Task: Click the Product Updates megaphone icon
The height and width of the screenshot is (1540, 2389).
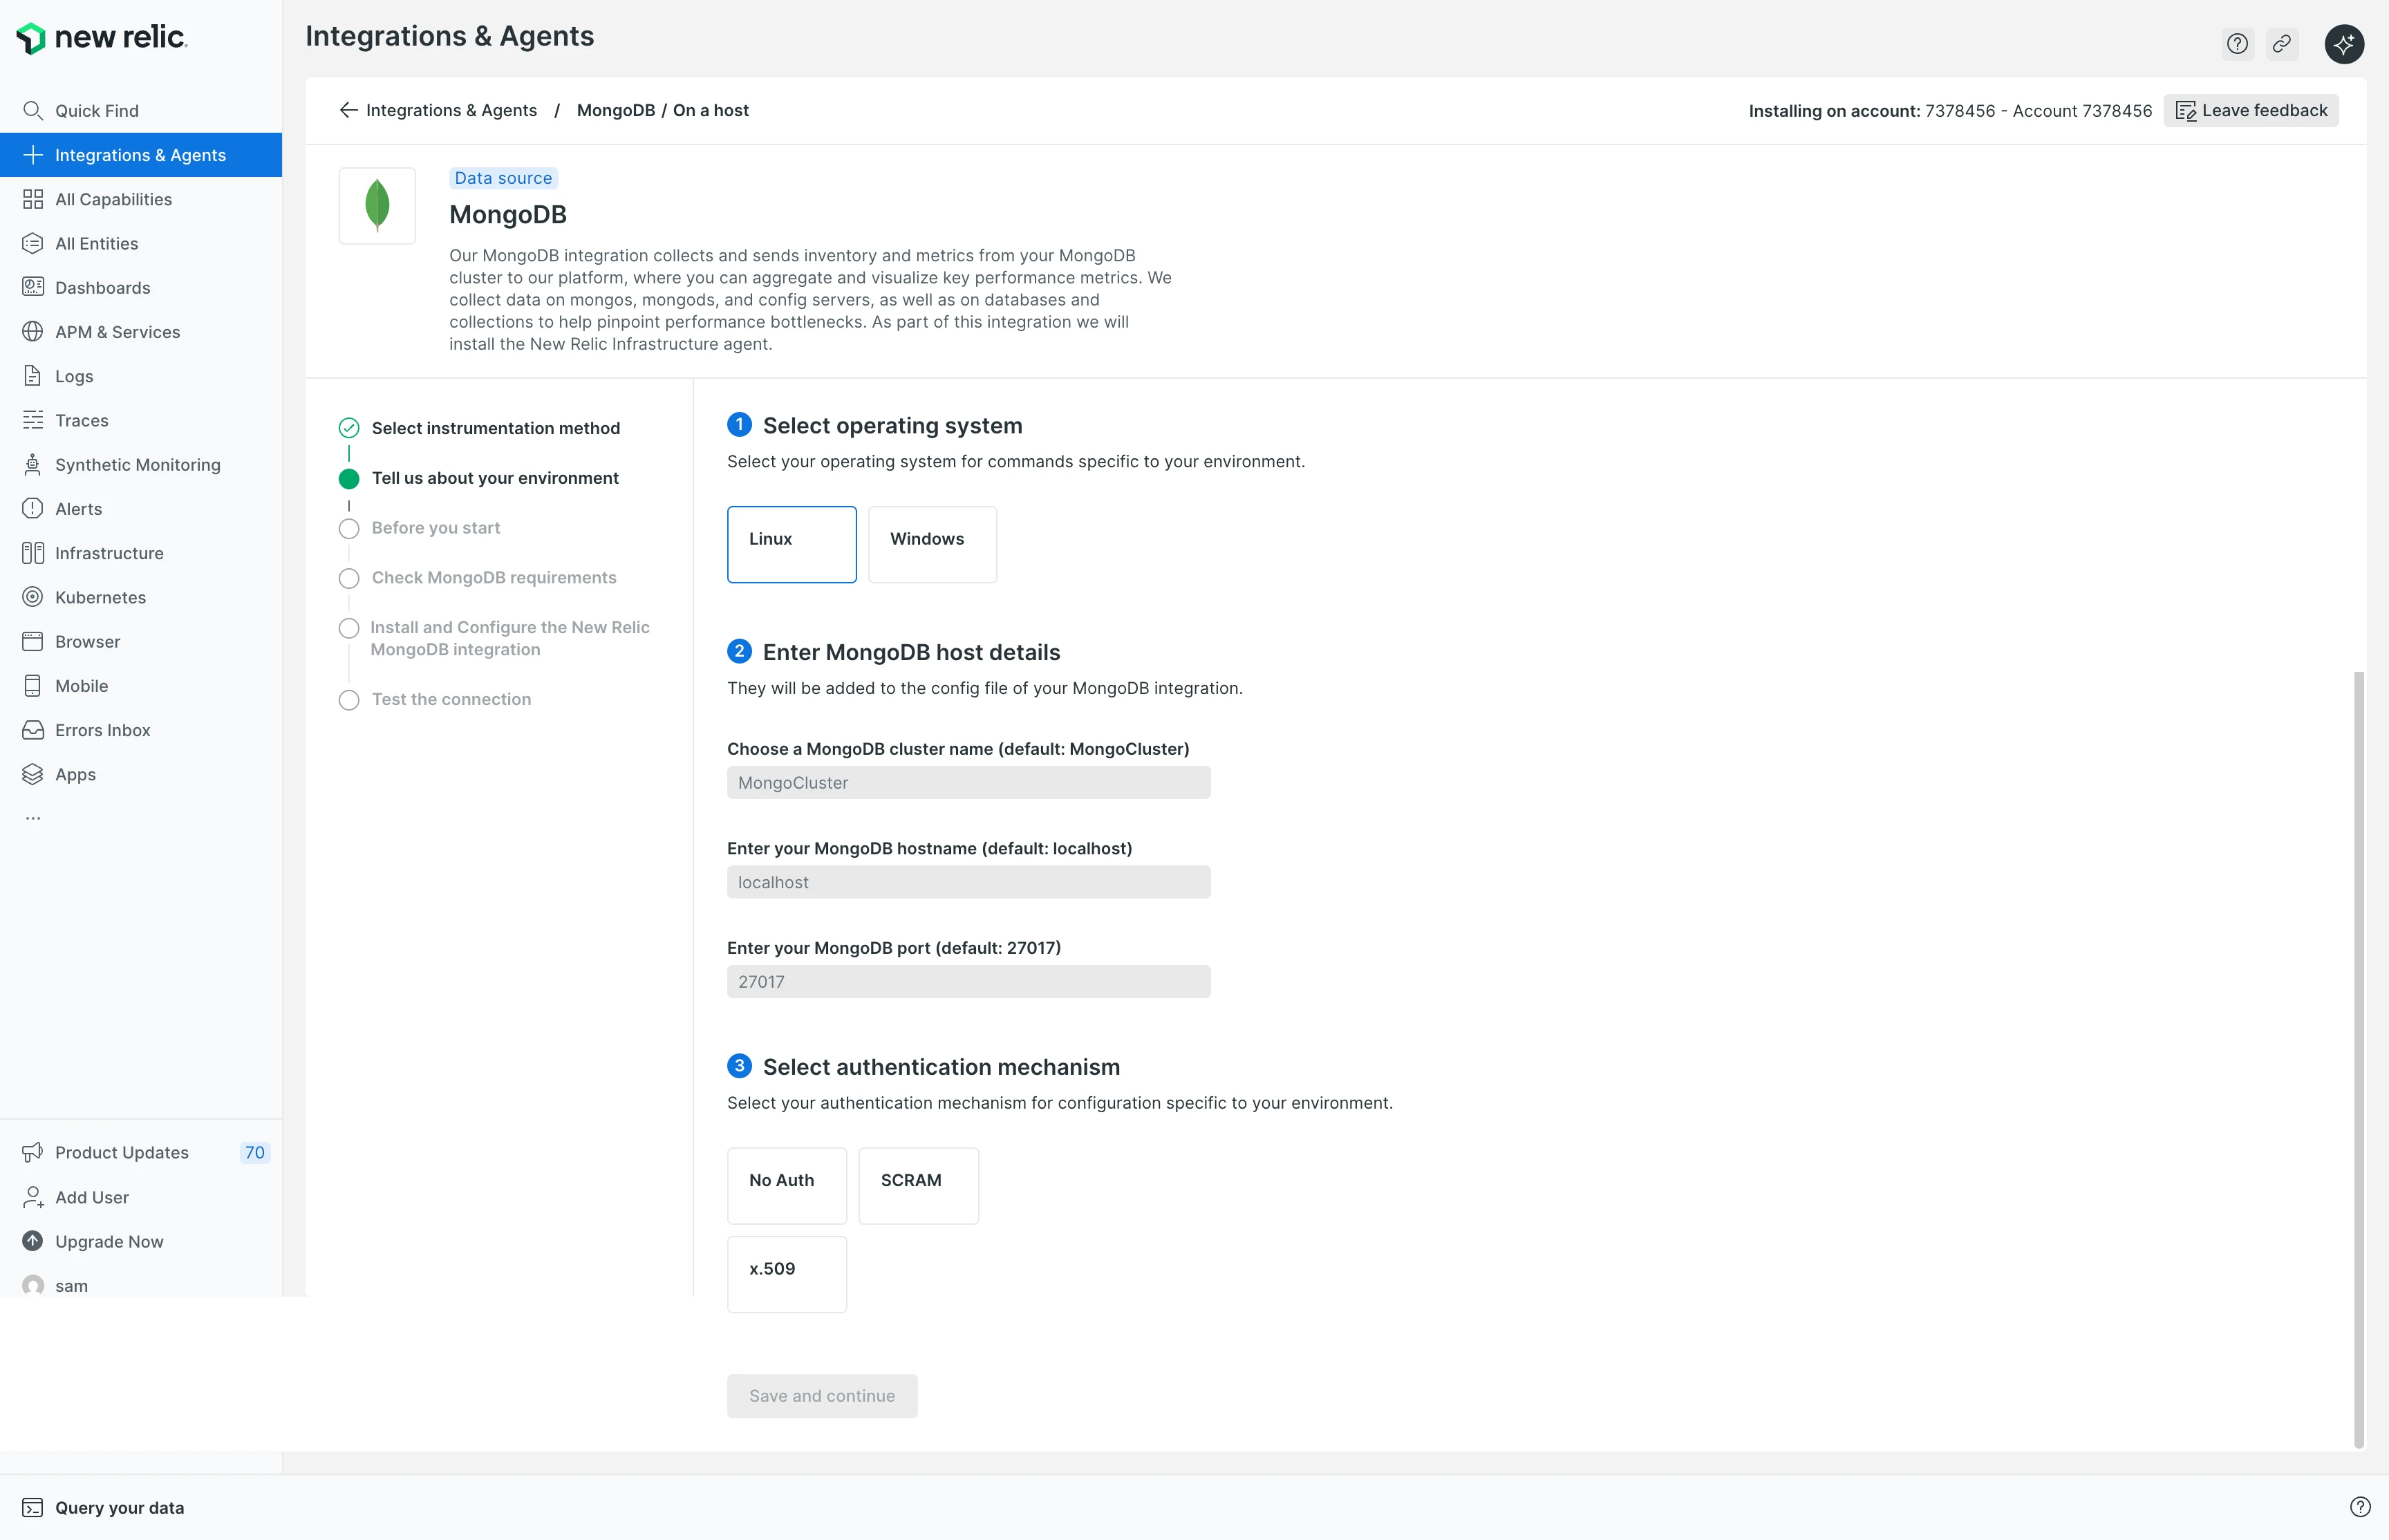Action: click(33, 1152)
